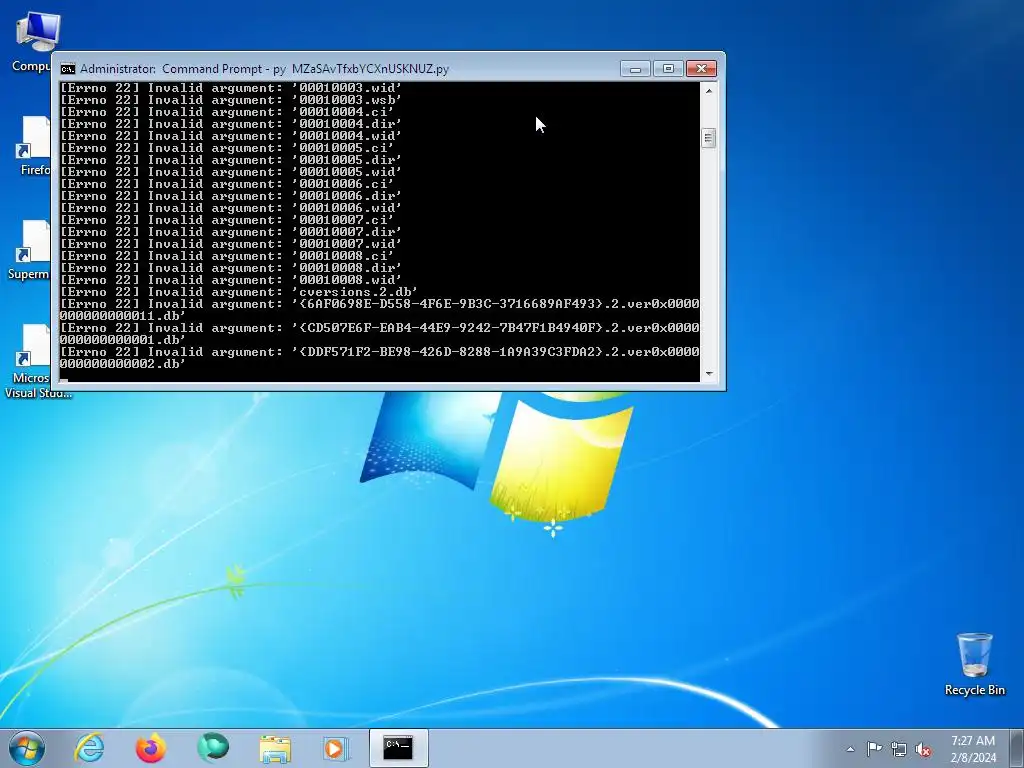Open the Command Prompt system menu icon
The height and width of the screenshot is (768, 1024).
tap(67, 69)
